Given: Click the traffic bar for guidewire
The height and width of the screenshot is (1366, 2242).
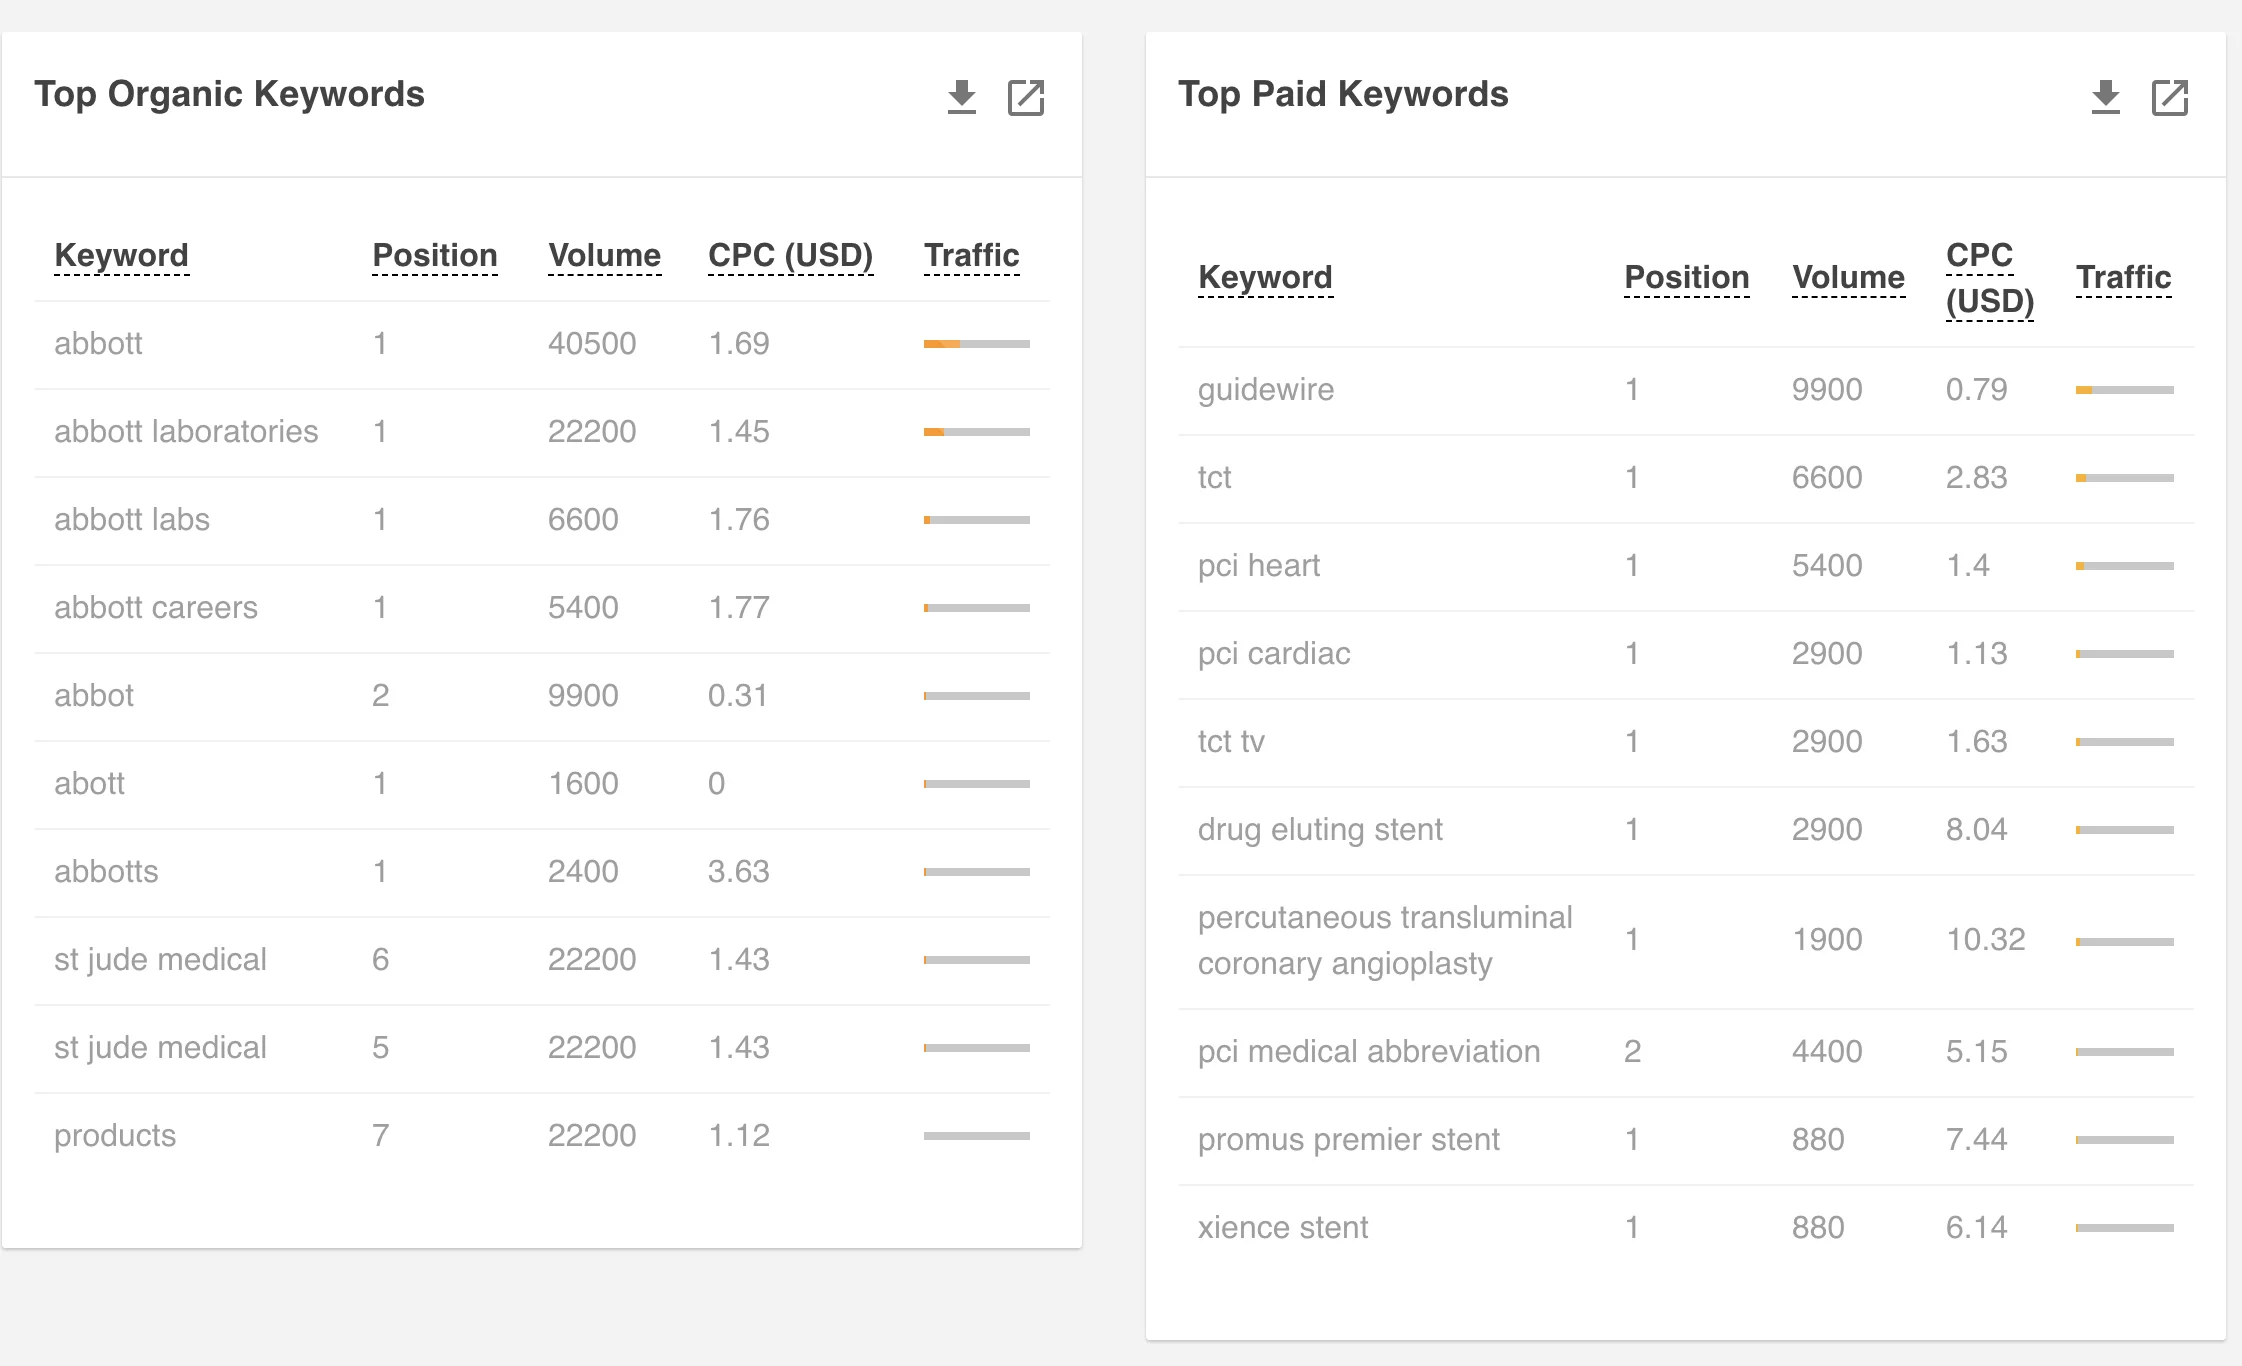Looking at the screenshot, I should (x=2125, y=390).
